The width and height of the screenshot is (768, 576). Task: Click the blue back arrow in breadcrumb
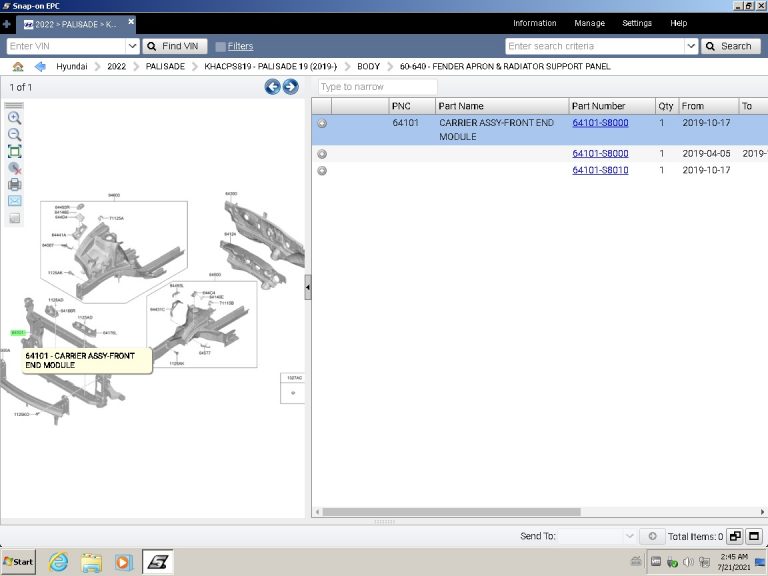click(40, 66)
